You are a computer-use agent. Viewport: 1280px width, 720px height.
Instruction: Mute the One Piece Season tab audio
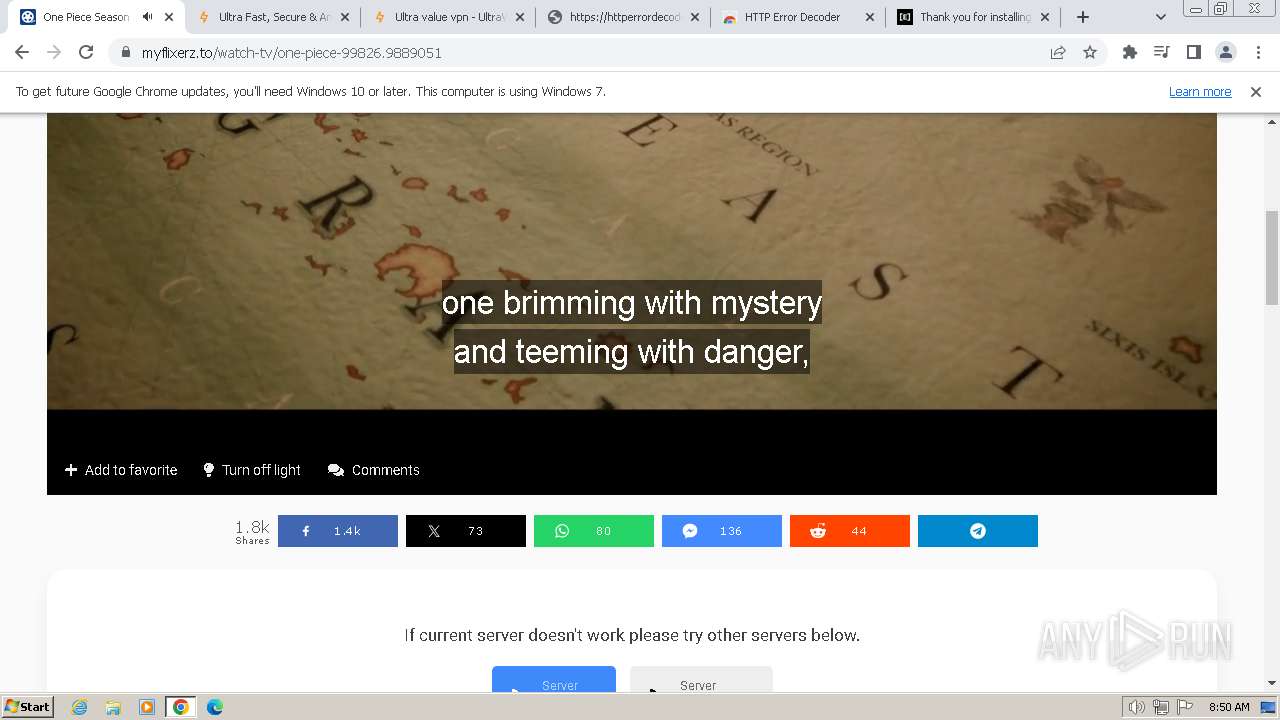point(148,17)
